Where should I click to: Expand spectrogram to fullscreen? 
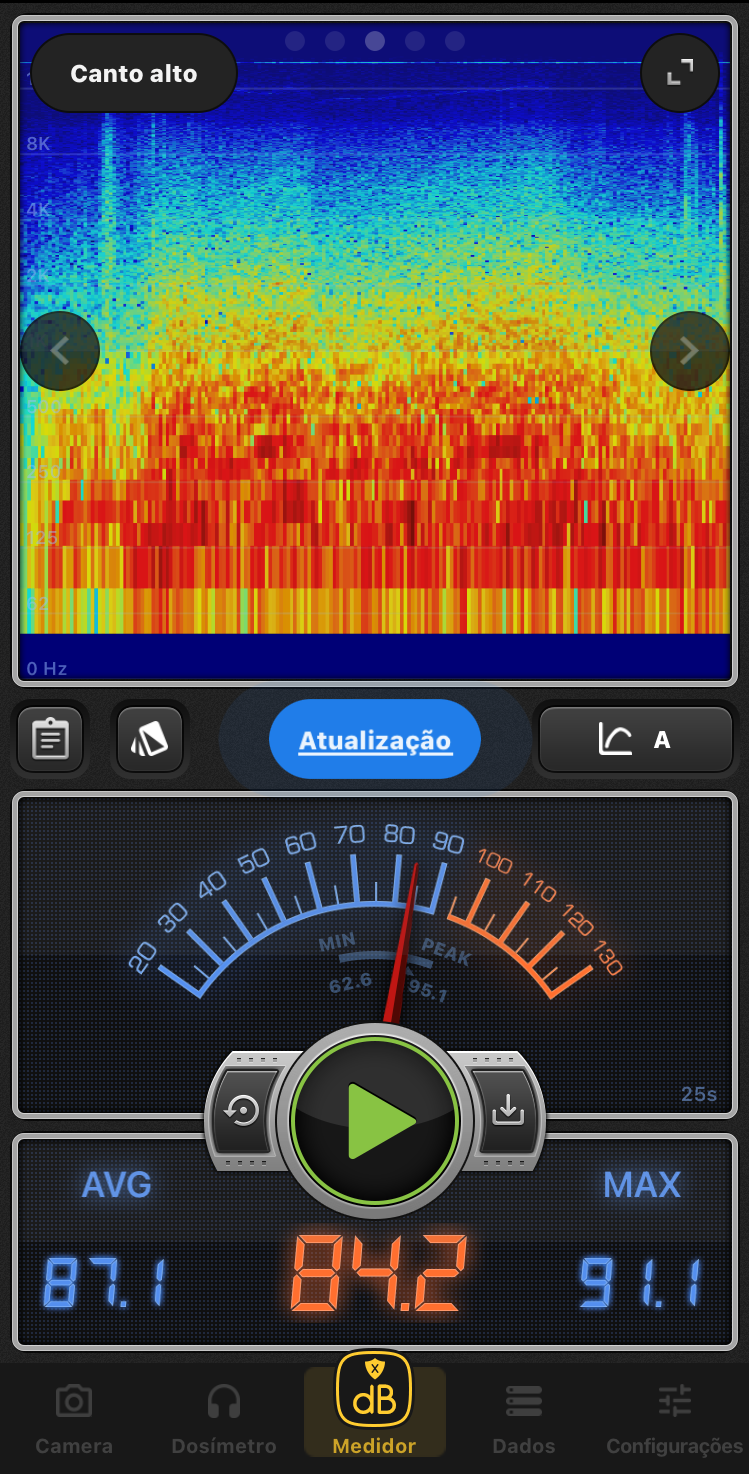point(680,72)
